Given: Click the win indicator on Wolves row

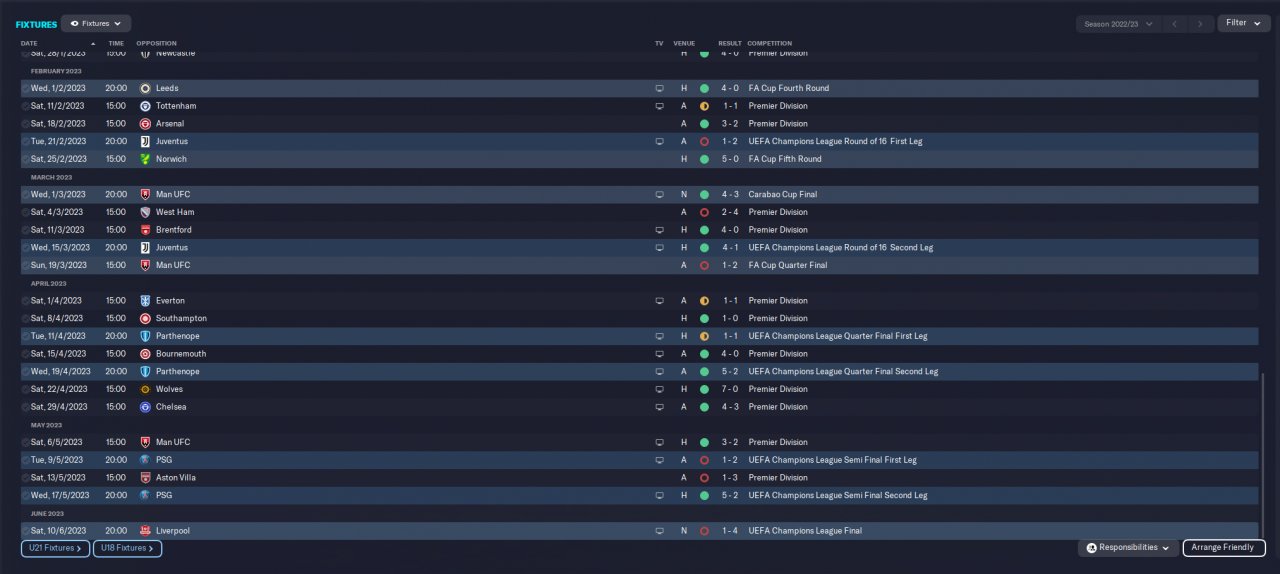Looking at the screenshot, I should pos(704,389).
